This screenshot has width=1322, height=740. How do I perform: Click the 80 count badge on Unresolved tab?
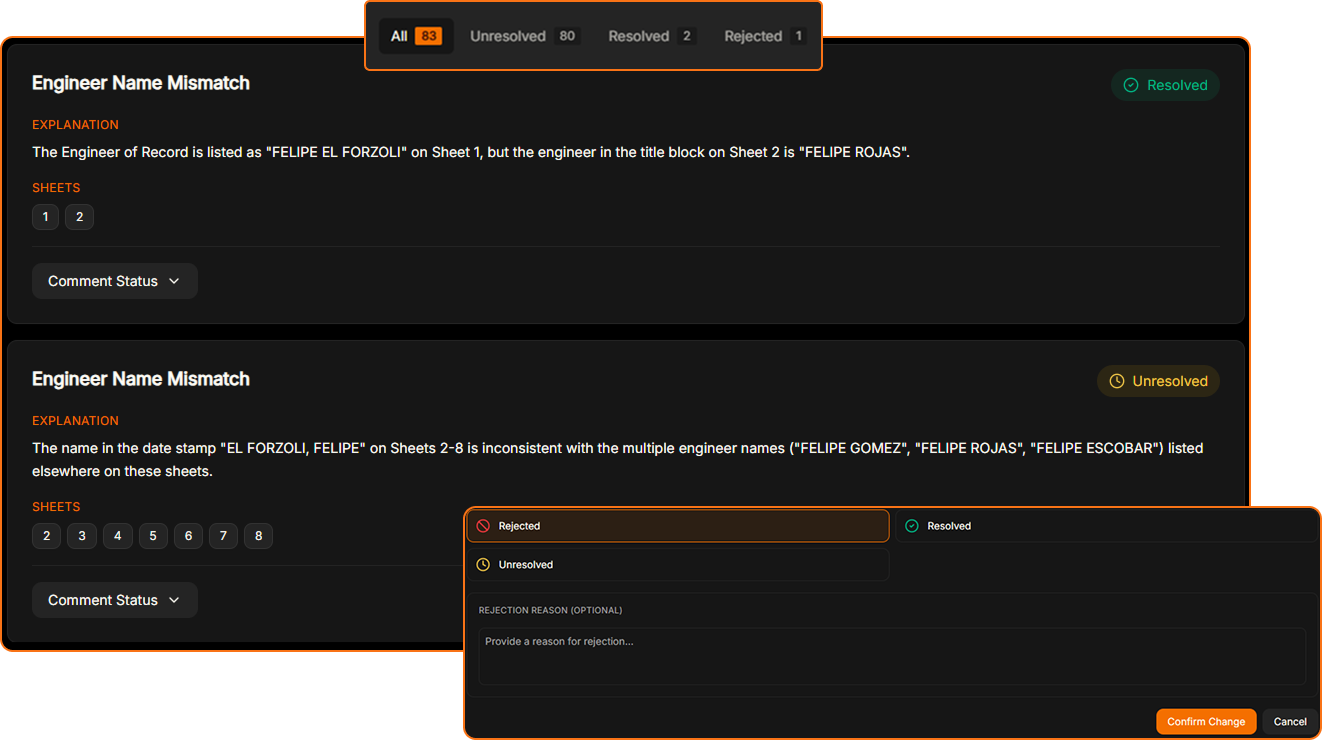567,36
